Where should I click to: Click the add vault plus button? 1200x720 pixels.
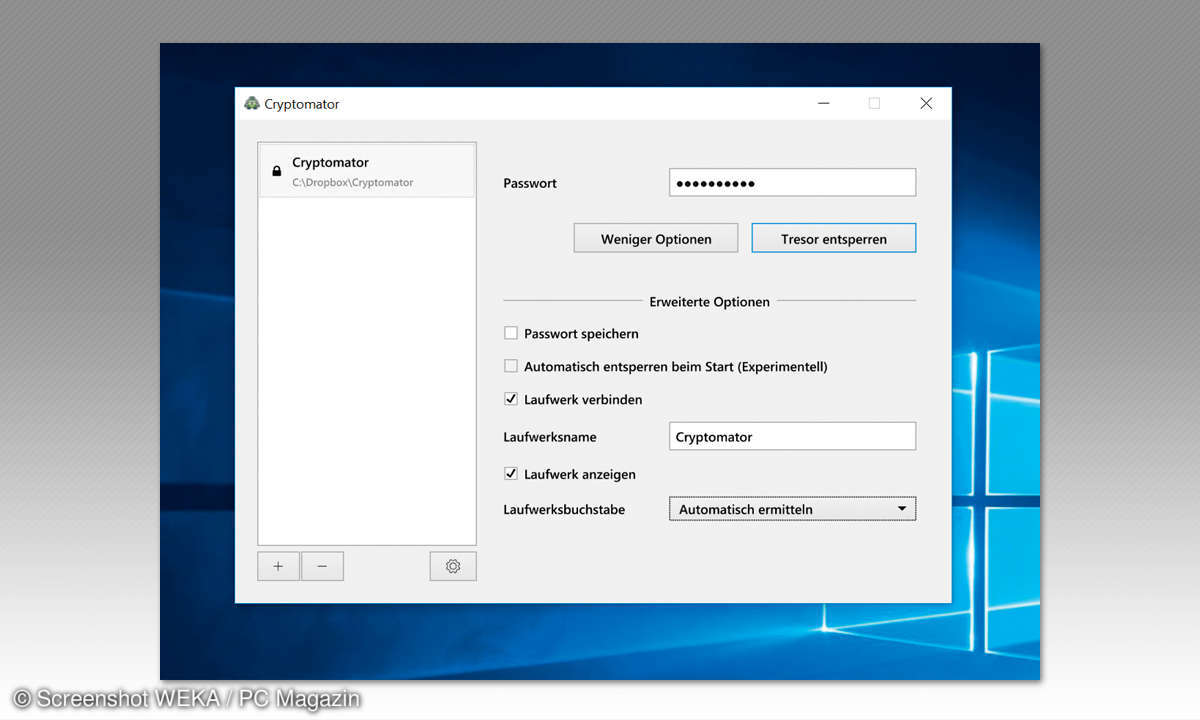coord(278,566)
